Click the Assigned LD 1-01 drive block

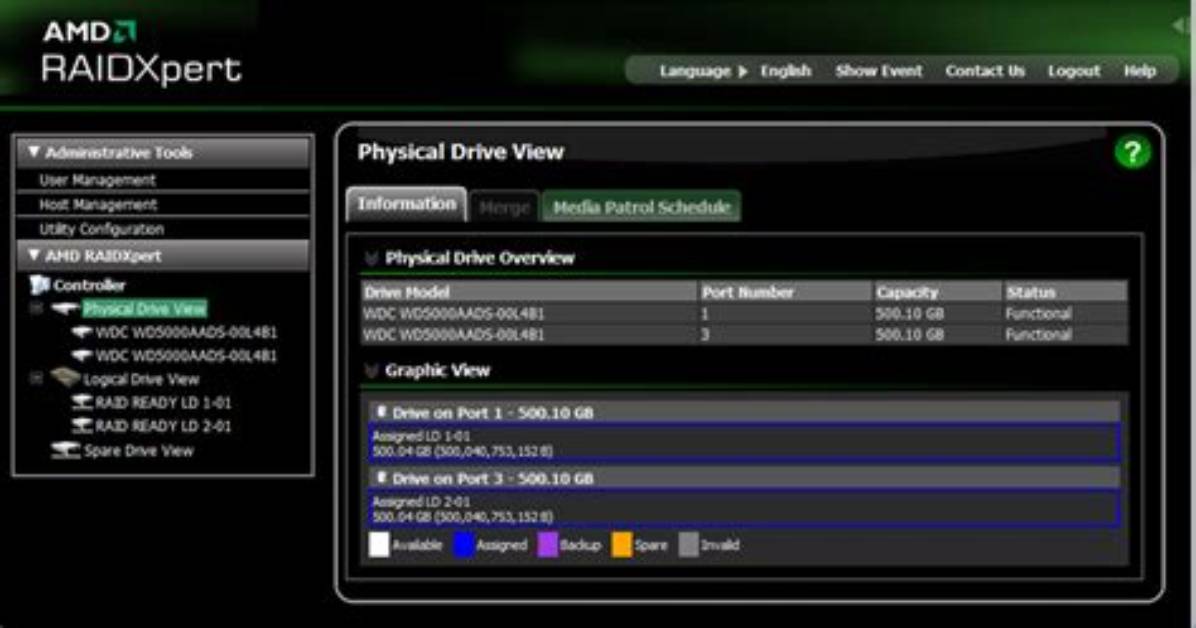(x=744, y=443)
